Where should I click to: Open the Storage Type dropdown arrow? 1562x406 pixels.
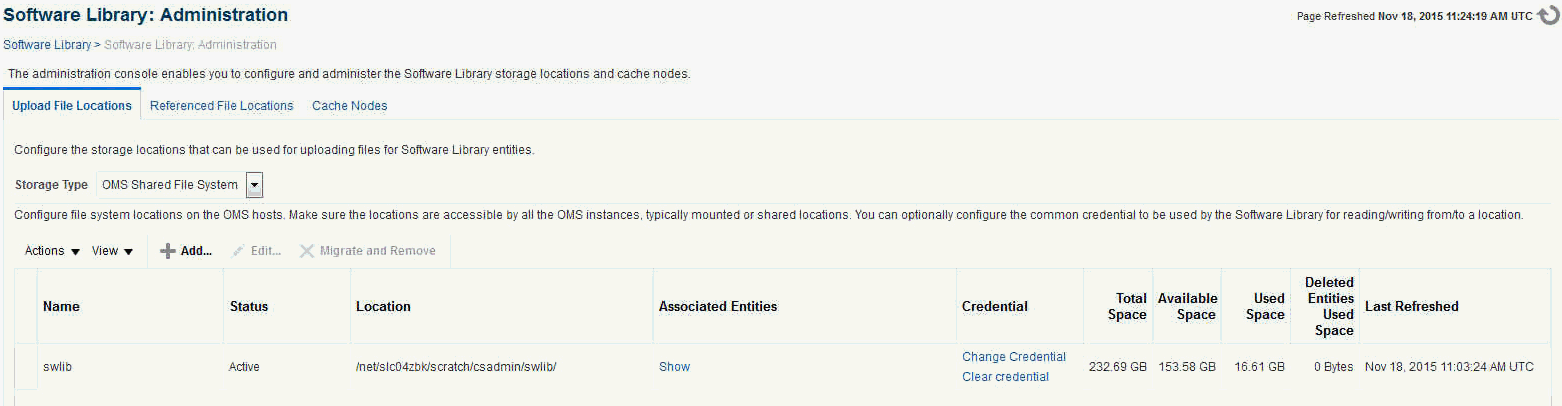[x=254, y=185]
